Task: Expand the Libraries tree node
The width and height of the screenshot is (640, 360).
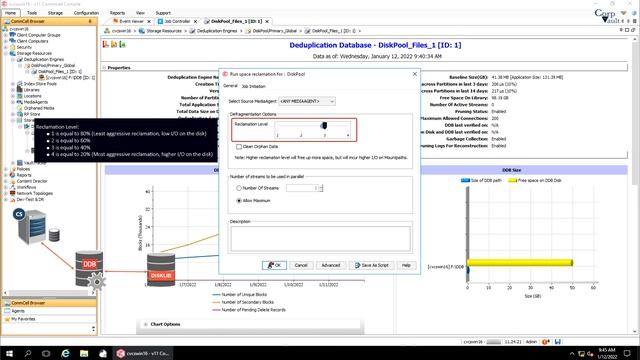Action: tap(13, 90)
